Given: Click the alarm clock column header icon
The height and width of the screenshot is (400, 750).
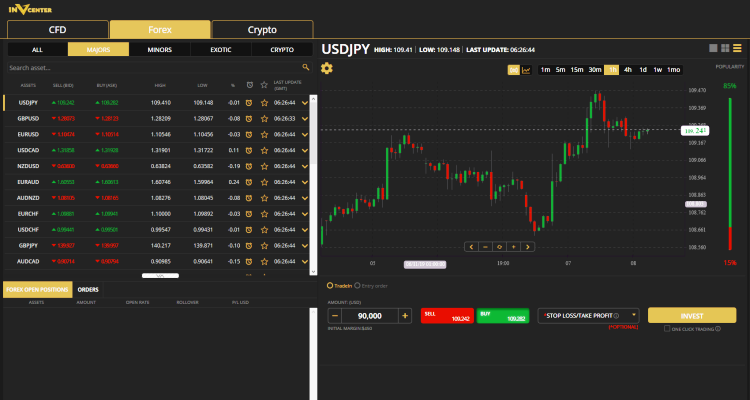Looking at the screenshot, I should [250, 85].
